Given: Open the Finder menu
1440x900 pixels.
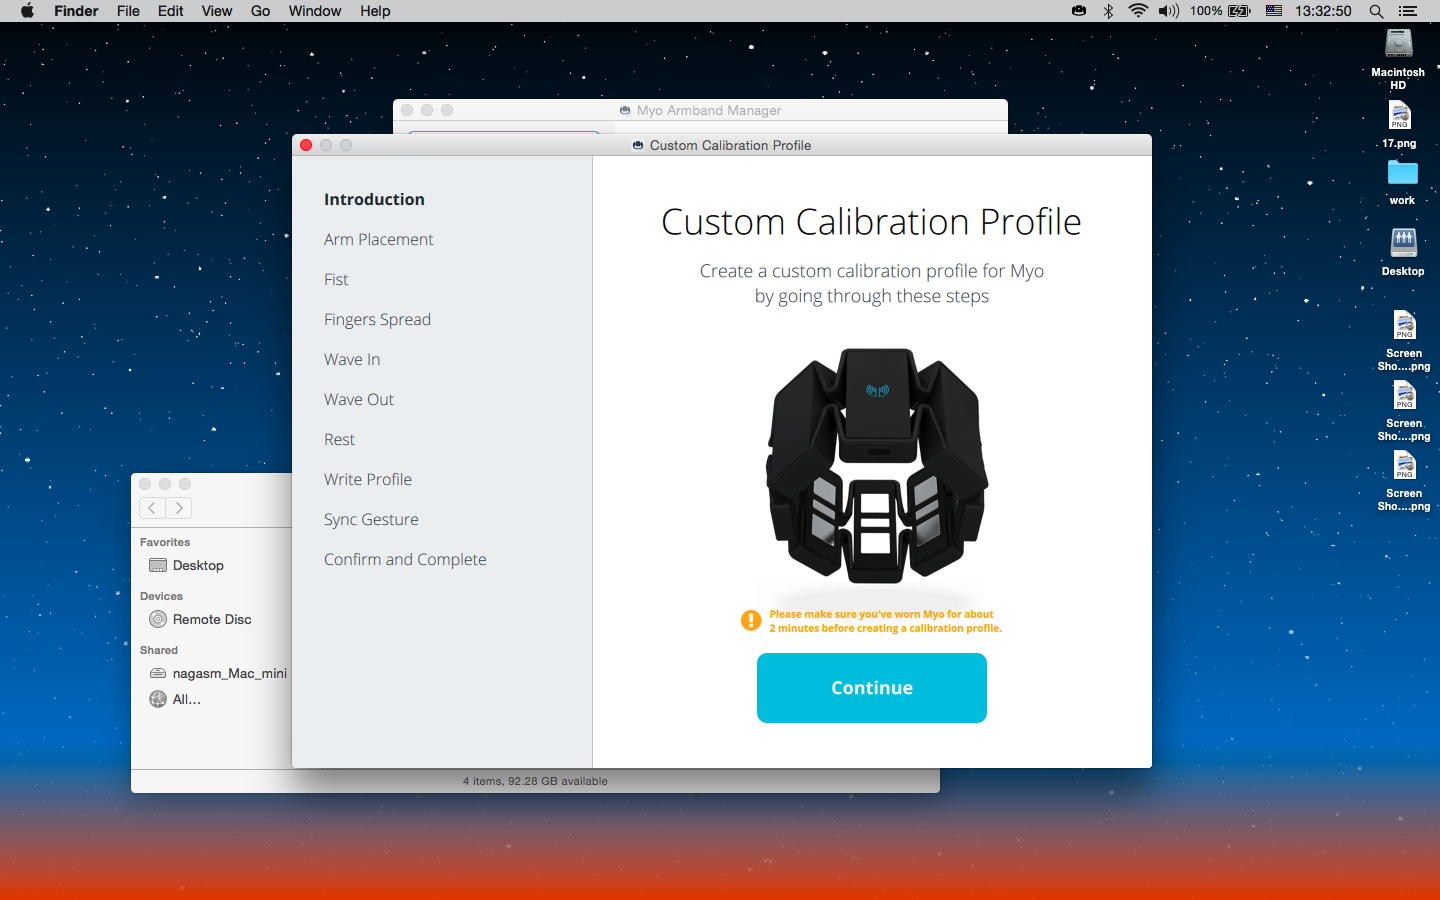Looking at the screenshot, I should pyautogui.click(x=76, y=11).
